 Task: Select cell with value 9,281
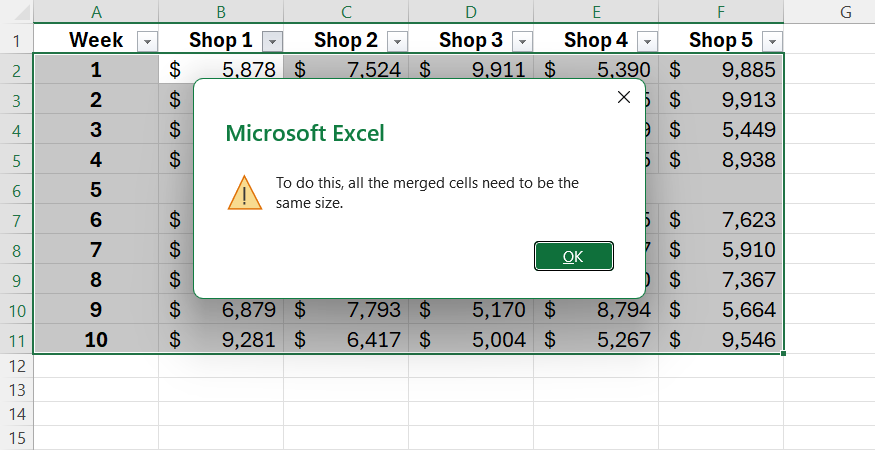pyautogui.click(x=221, y=340)
